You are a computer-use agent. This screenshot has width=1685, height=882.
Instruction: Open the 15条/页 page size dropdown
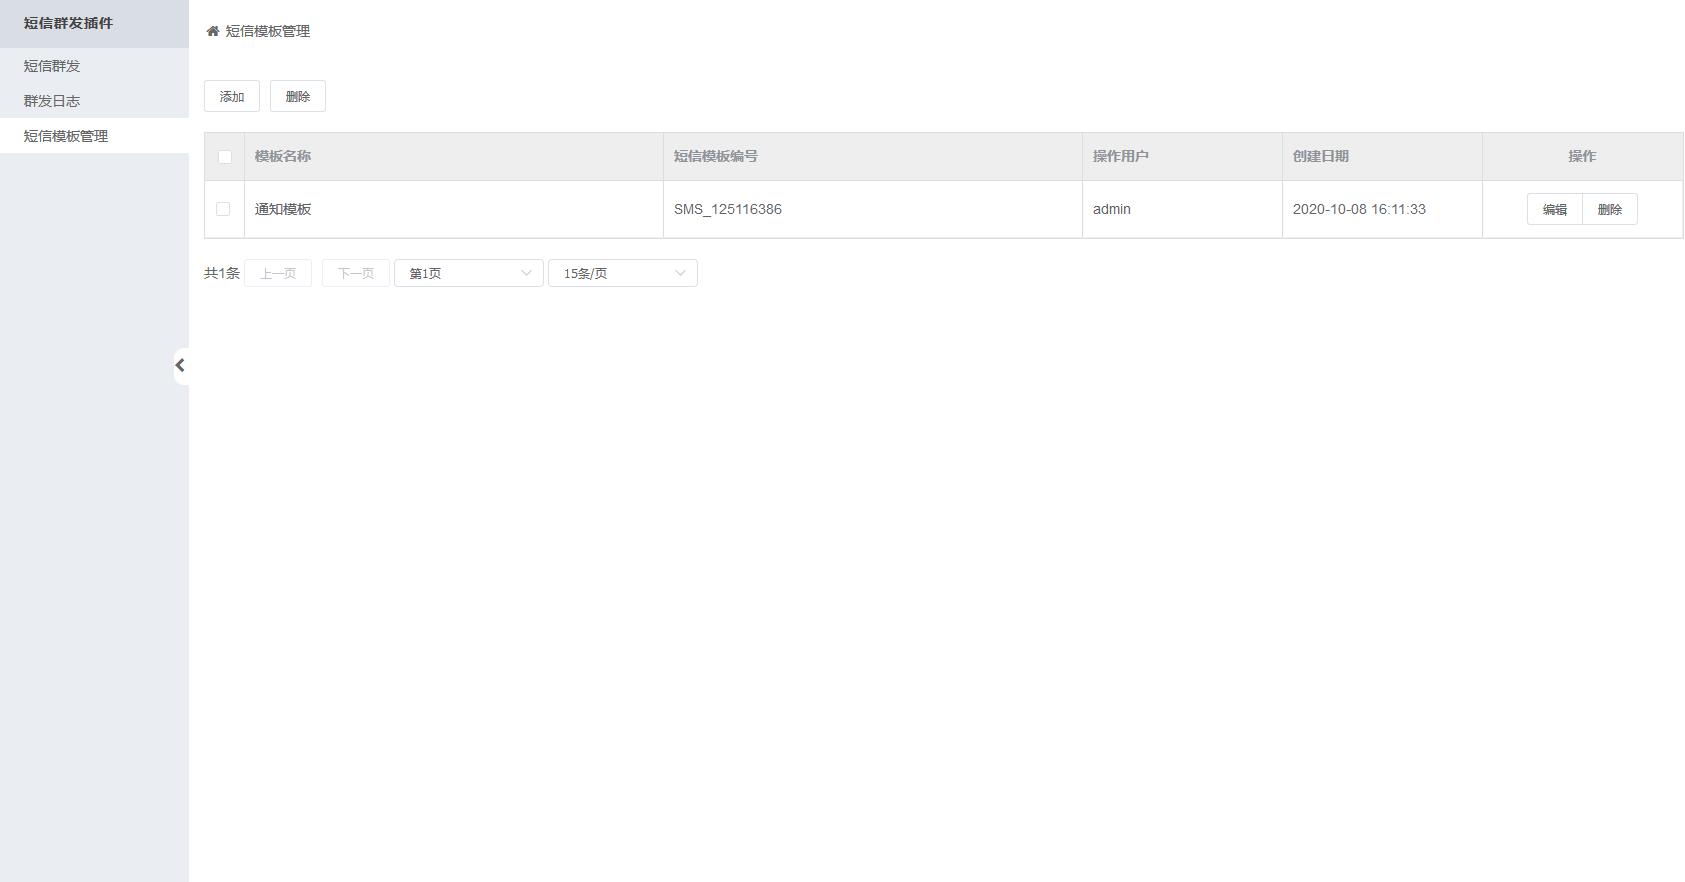coord(623,273)
